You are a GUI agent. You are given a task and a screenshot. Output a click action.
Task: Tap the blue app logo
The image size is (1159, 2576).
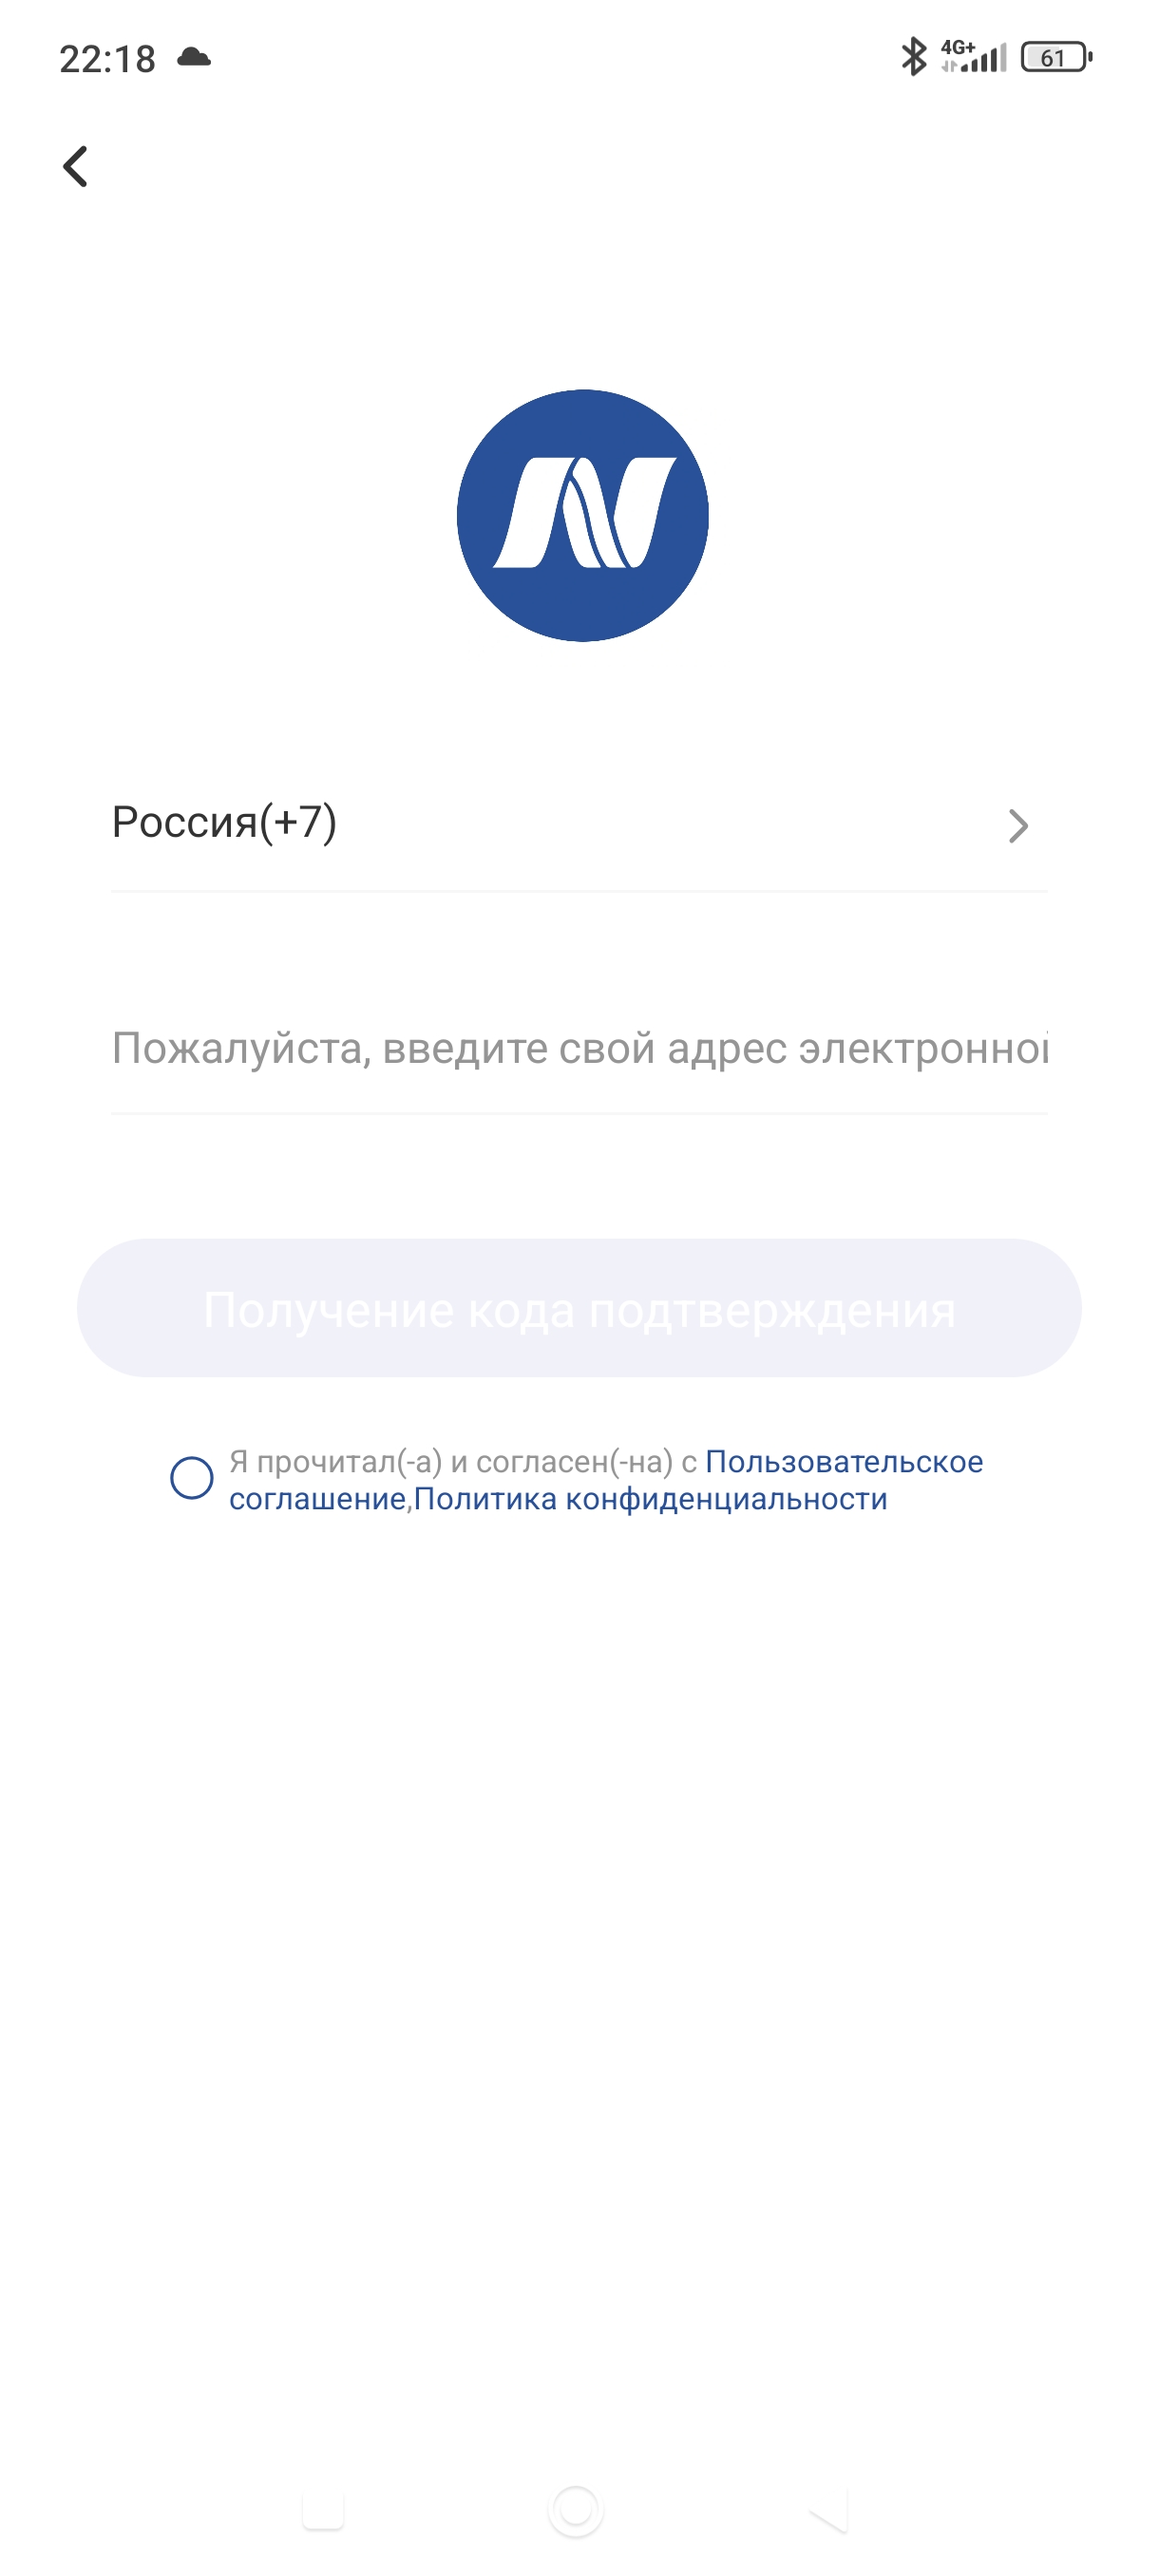pyautogui.click(x=582, y=515)
